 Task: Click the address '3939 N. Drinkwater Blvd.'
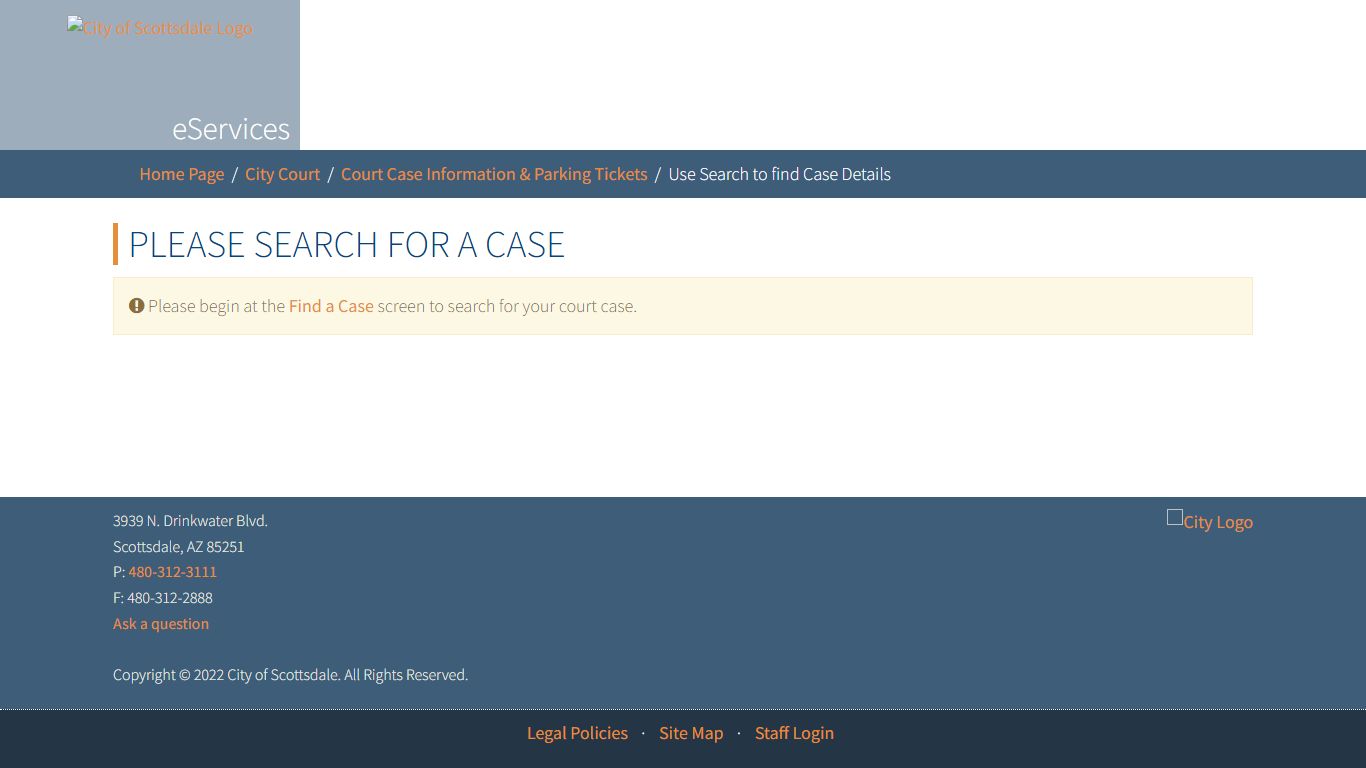[190, 521]
